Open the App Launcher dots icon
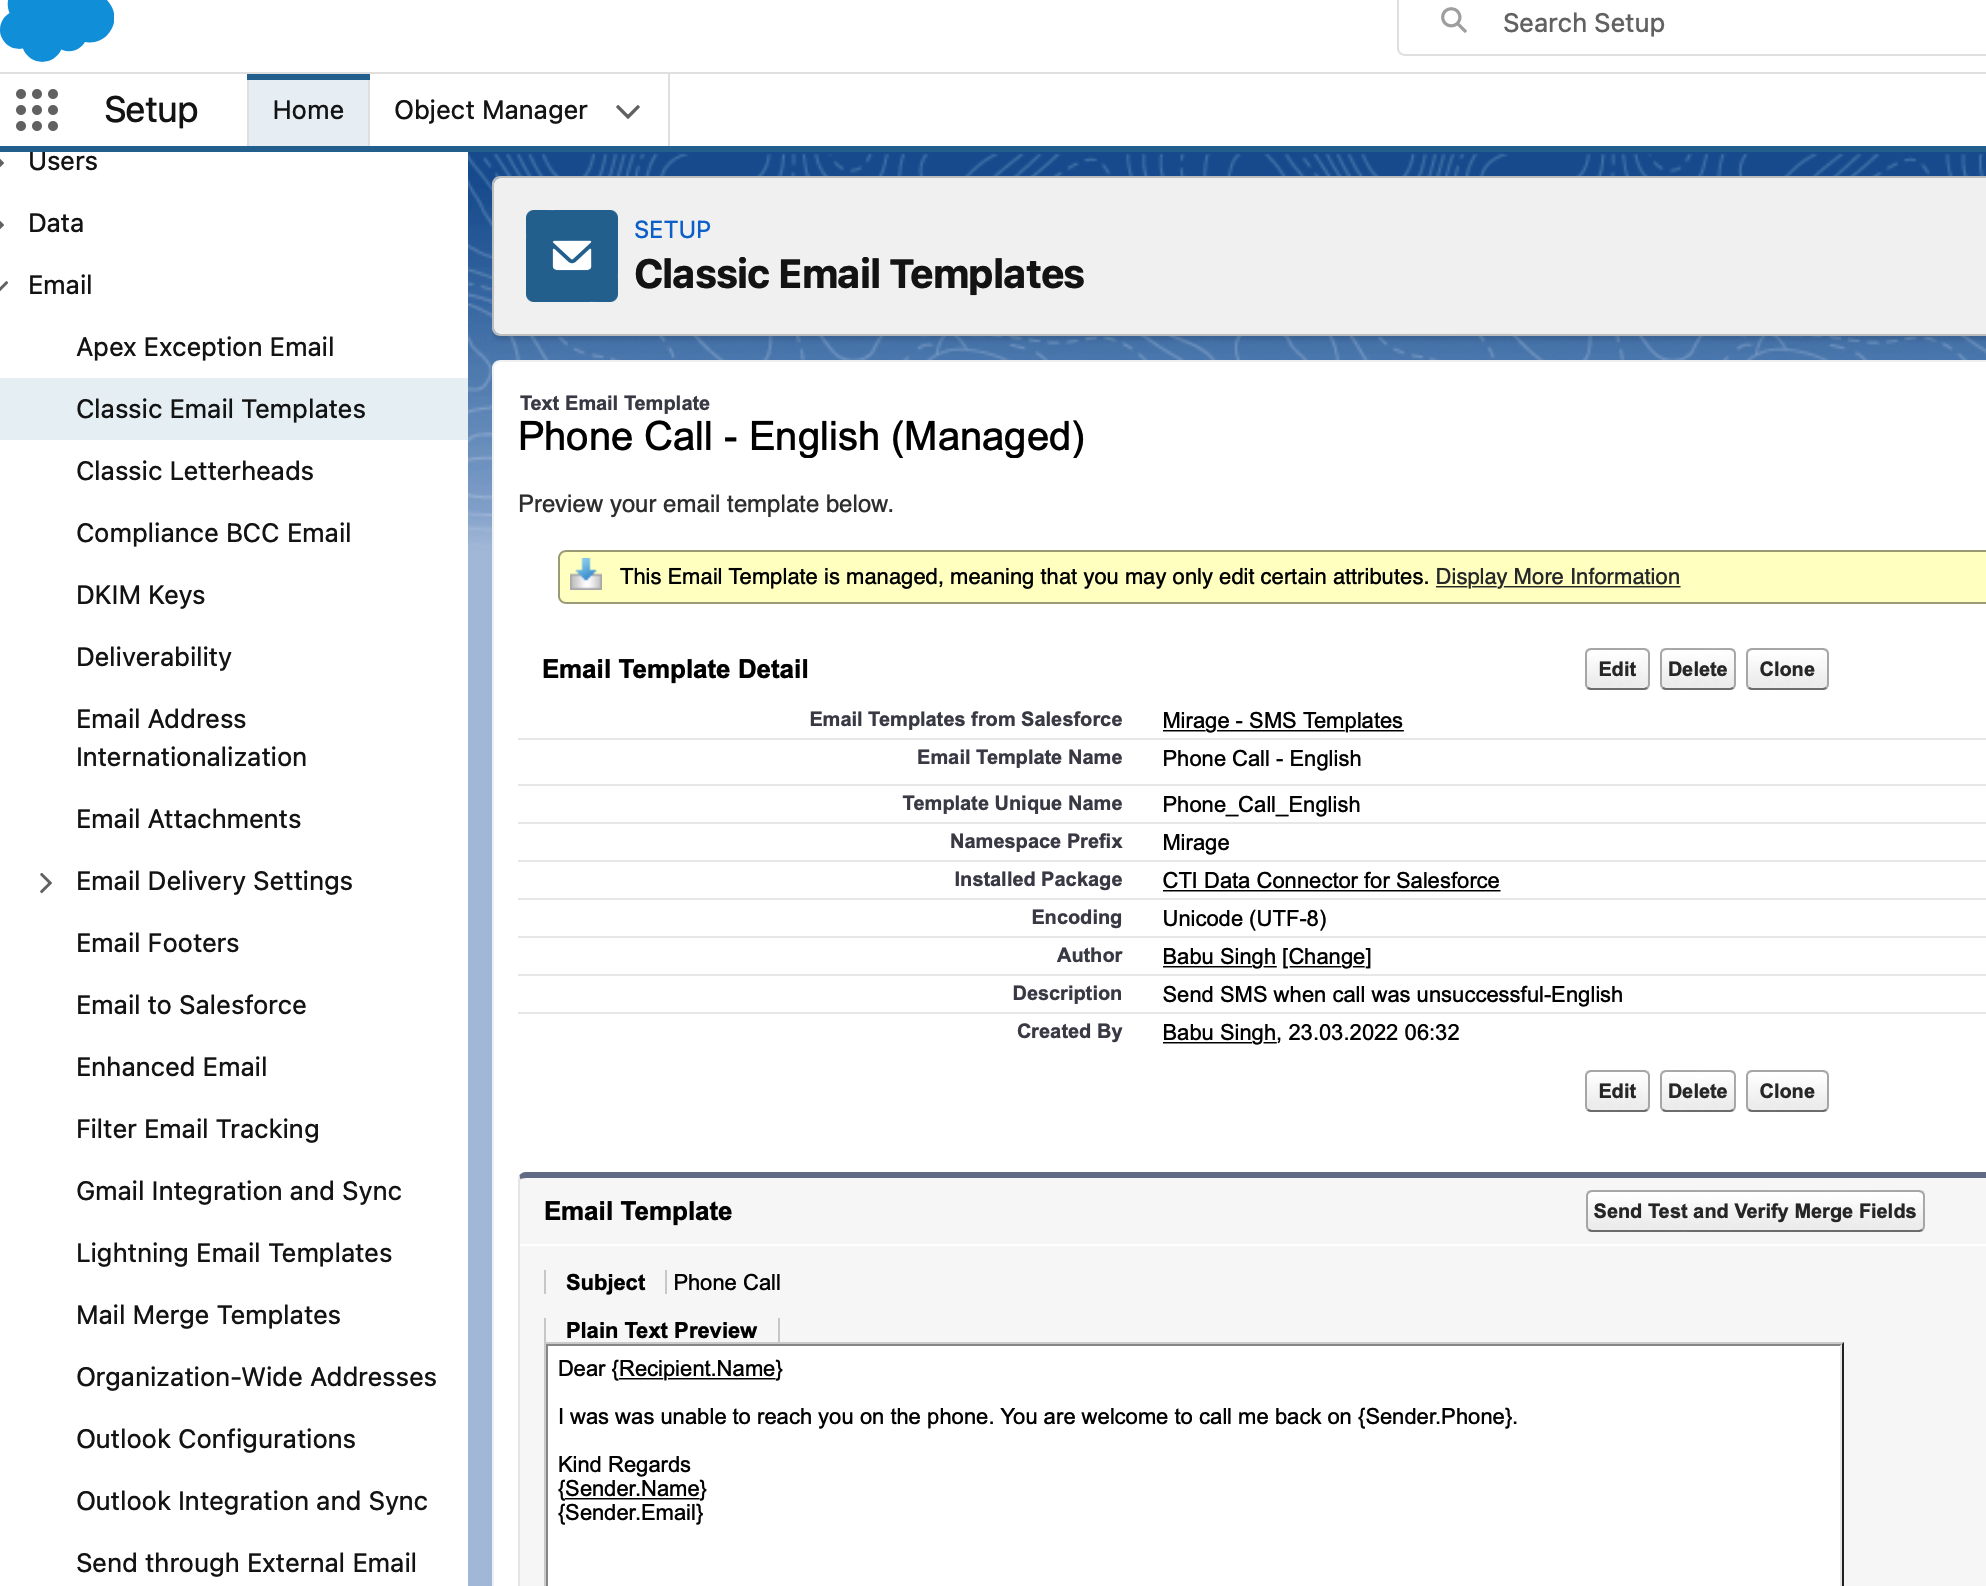 pos(37,110)
